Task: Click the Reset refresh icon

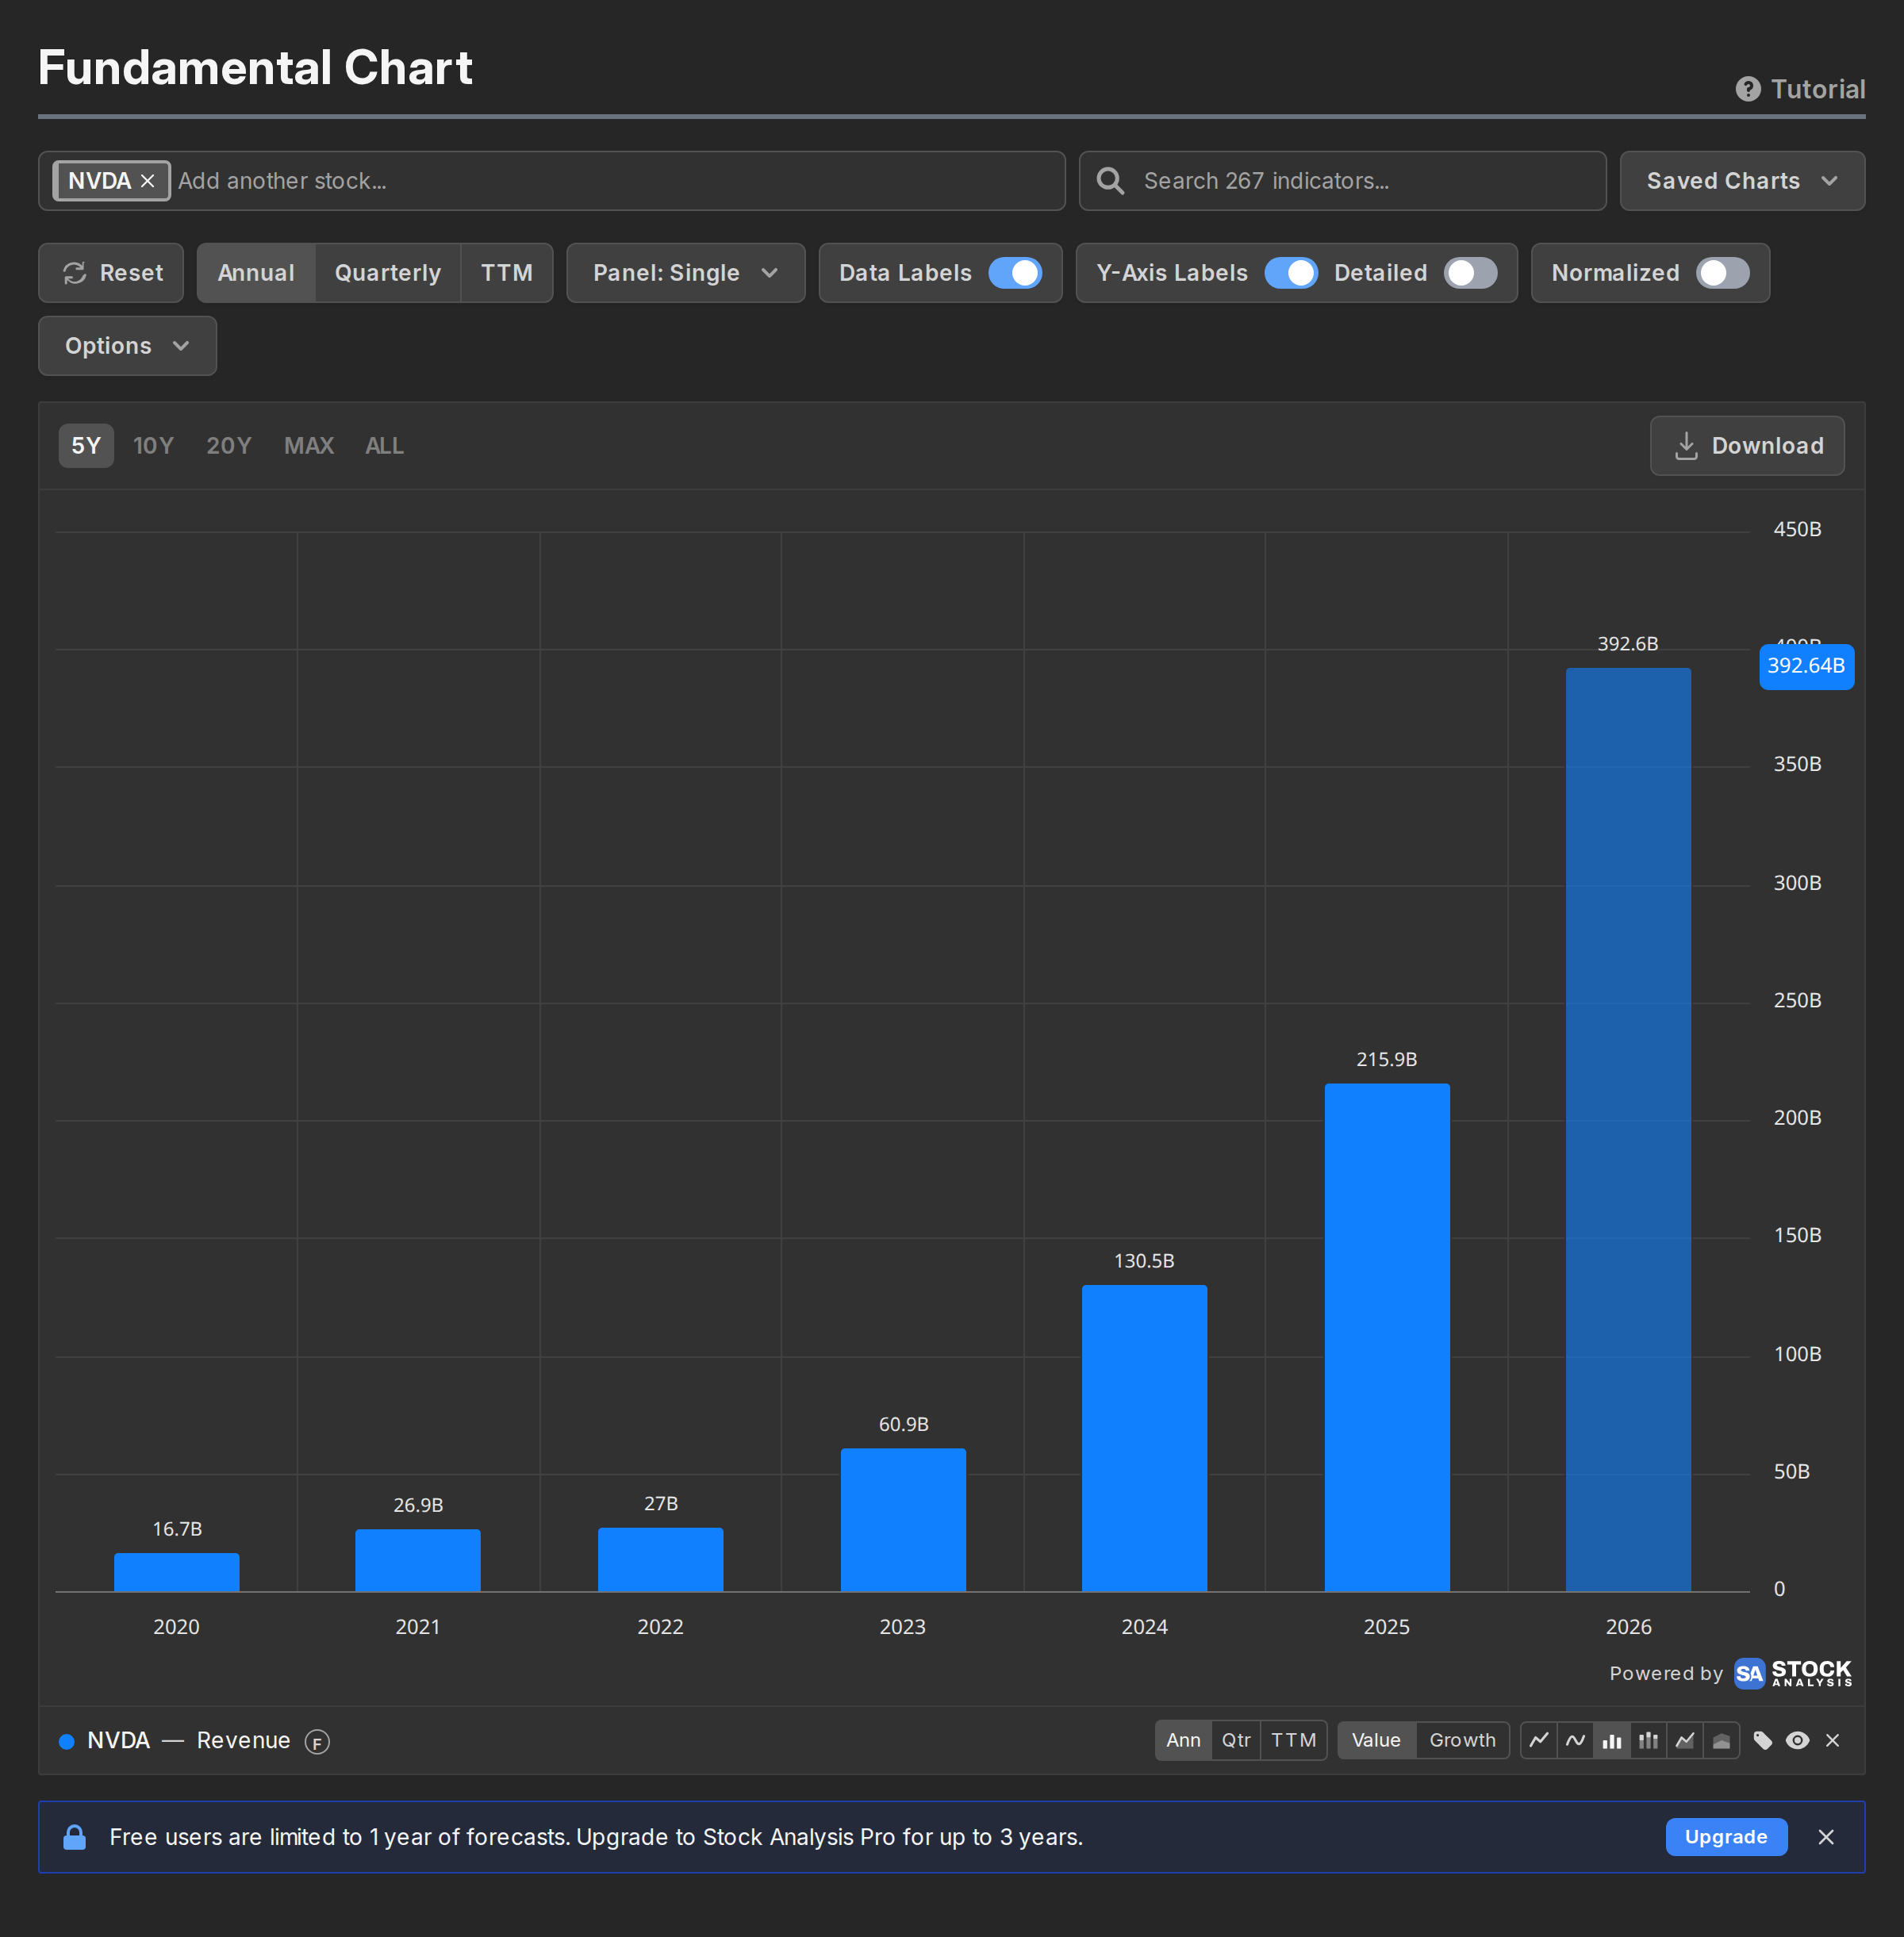Action: [75, 273]
